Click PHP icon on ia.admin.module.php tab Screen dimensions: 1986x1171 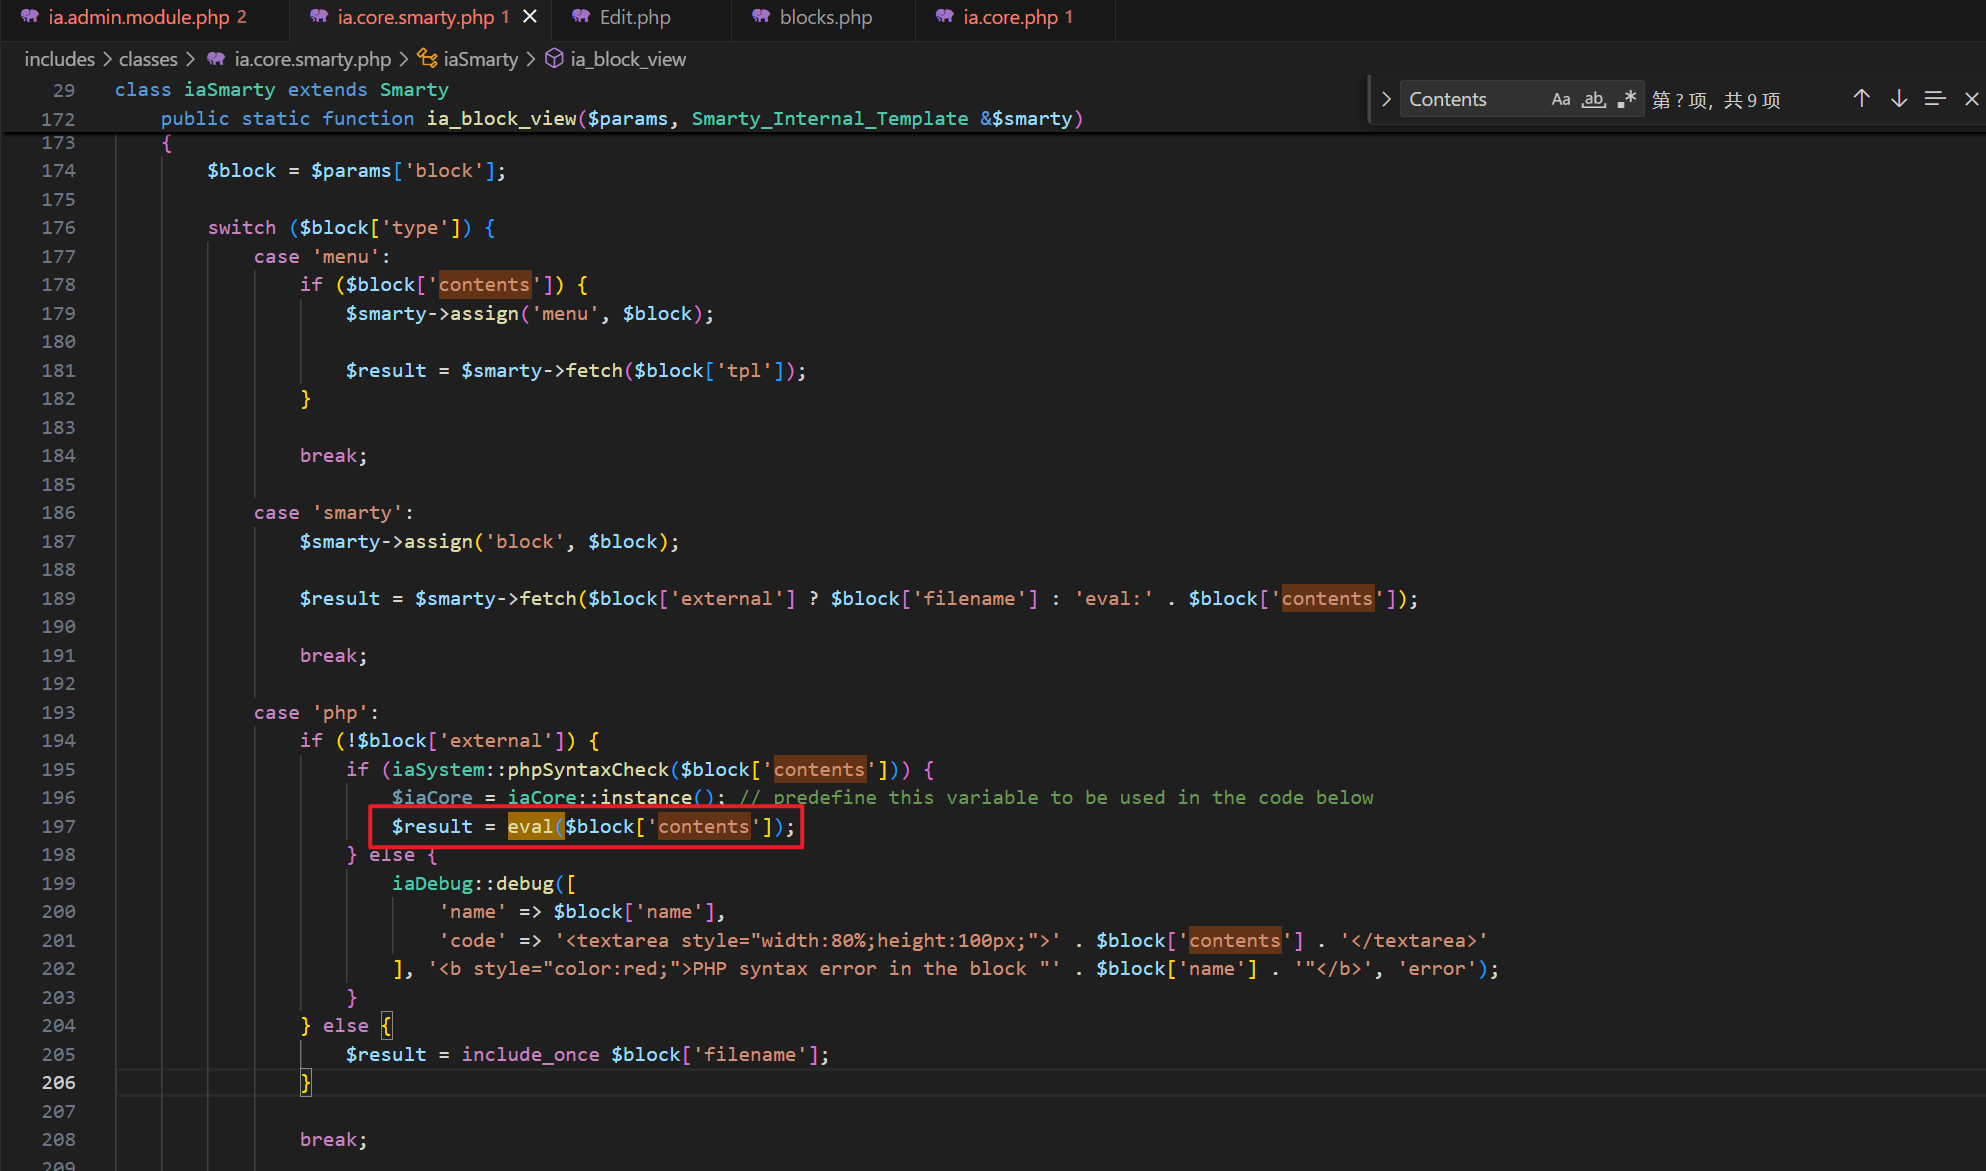(30, 17)
